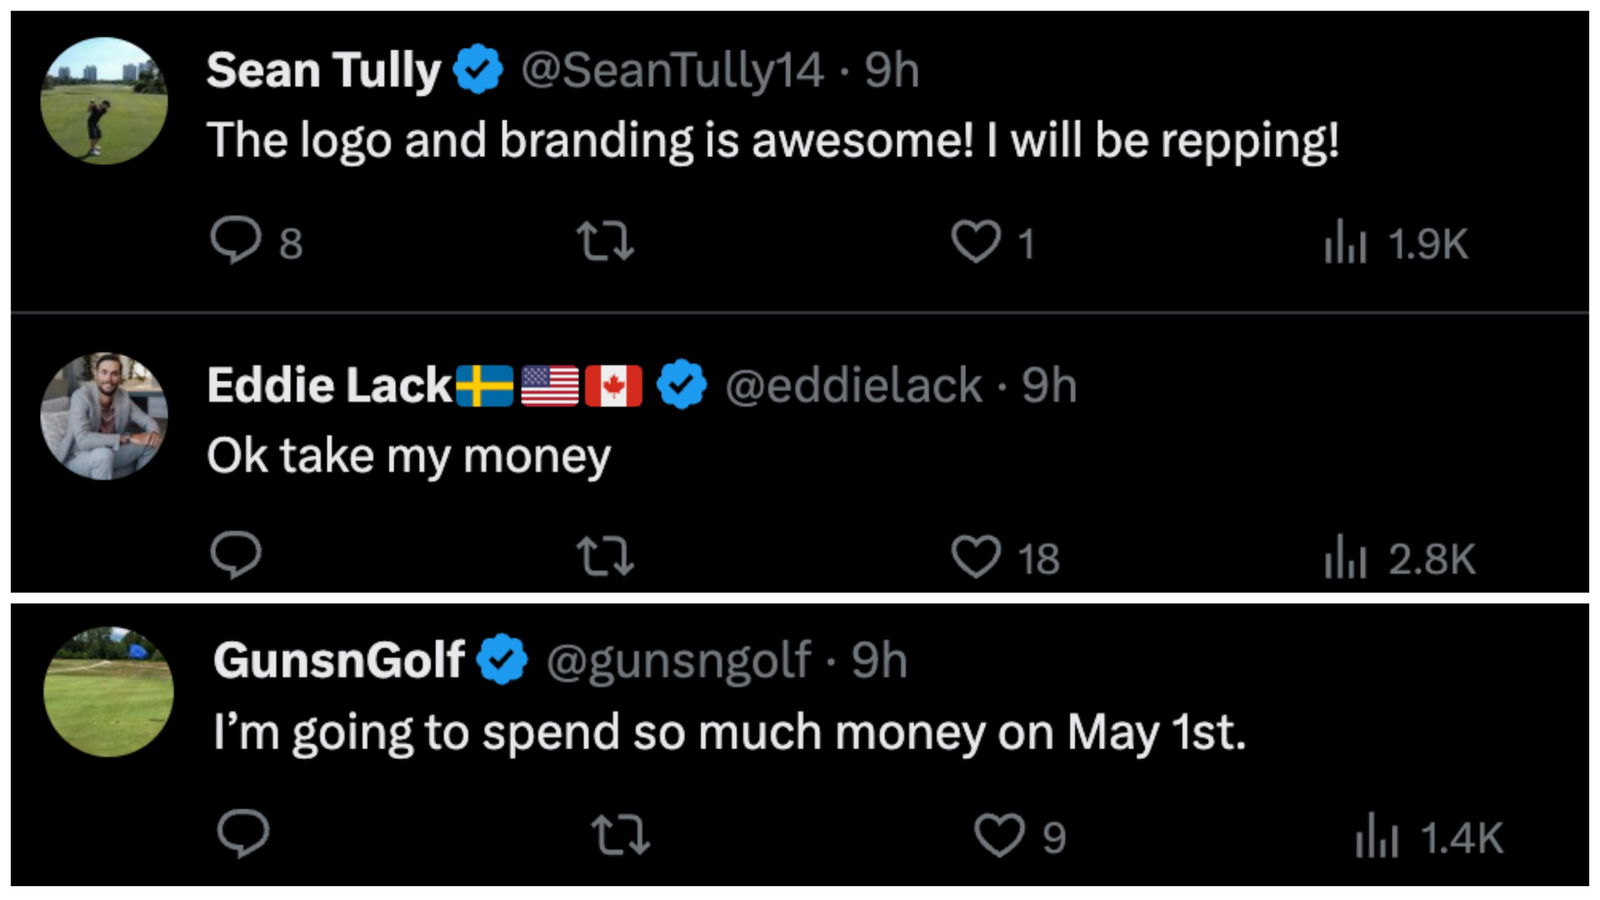Open the @eddielack handle link
Viewport: 1600px width, 900px height.
pos(853,386)
